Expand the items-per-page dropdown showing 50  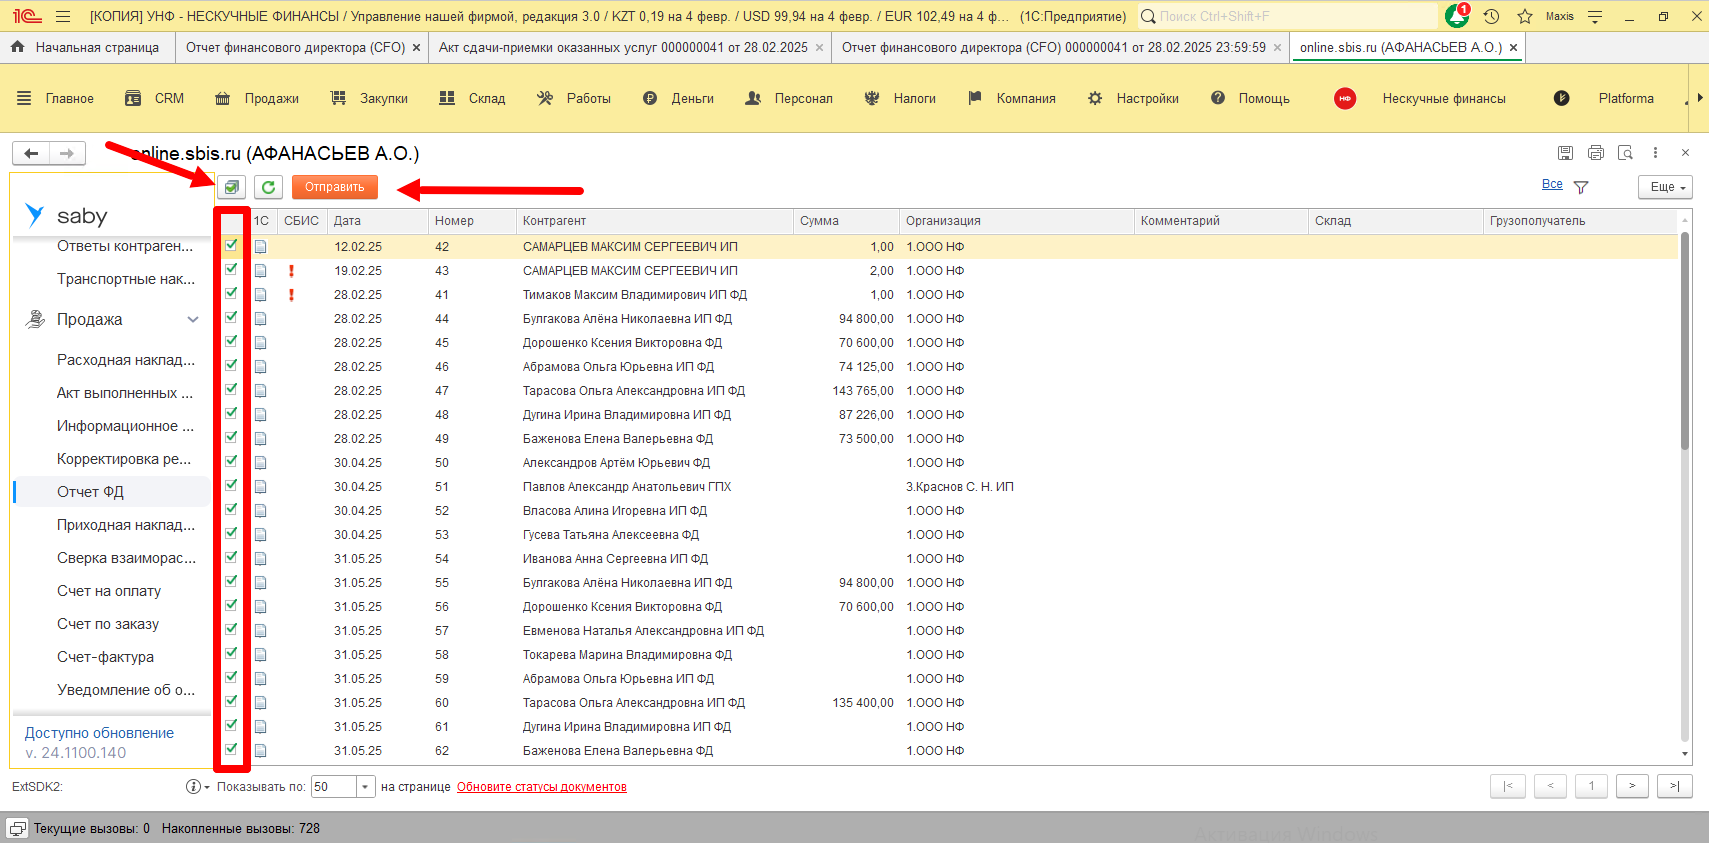pyautogui.click(x=365, y=787)
